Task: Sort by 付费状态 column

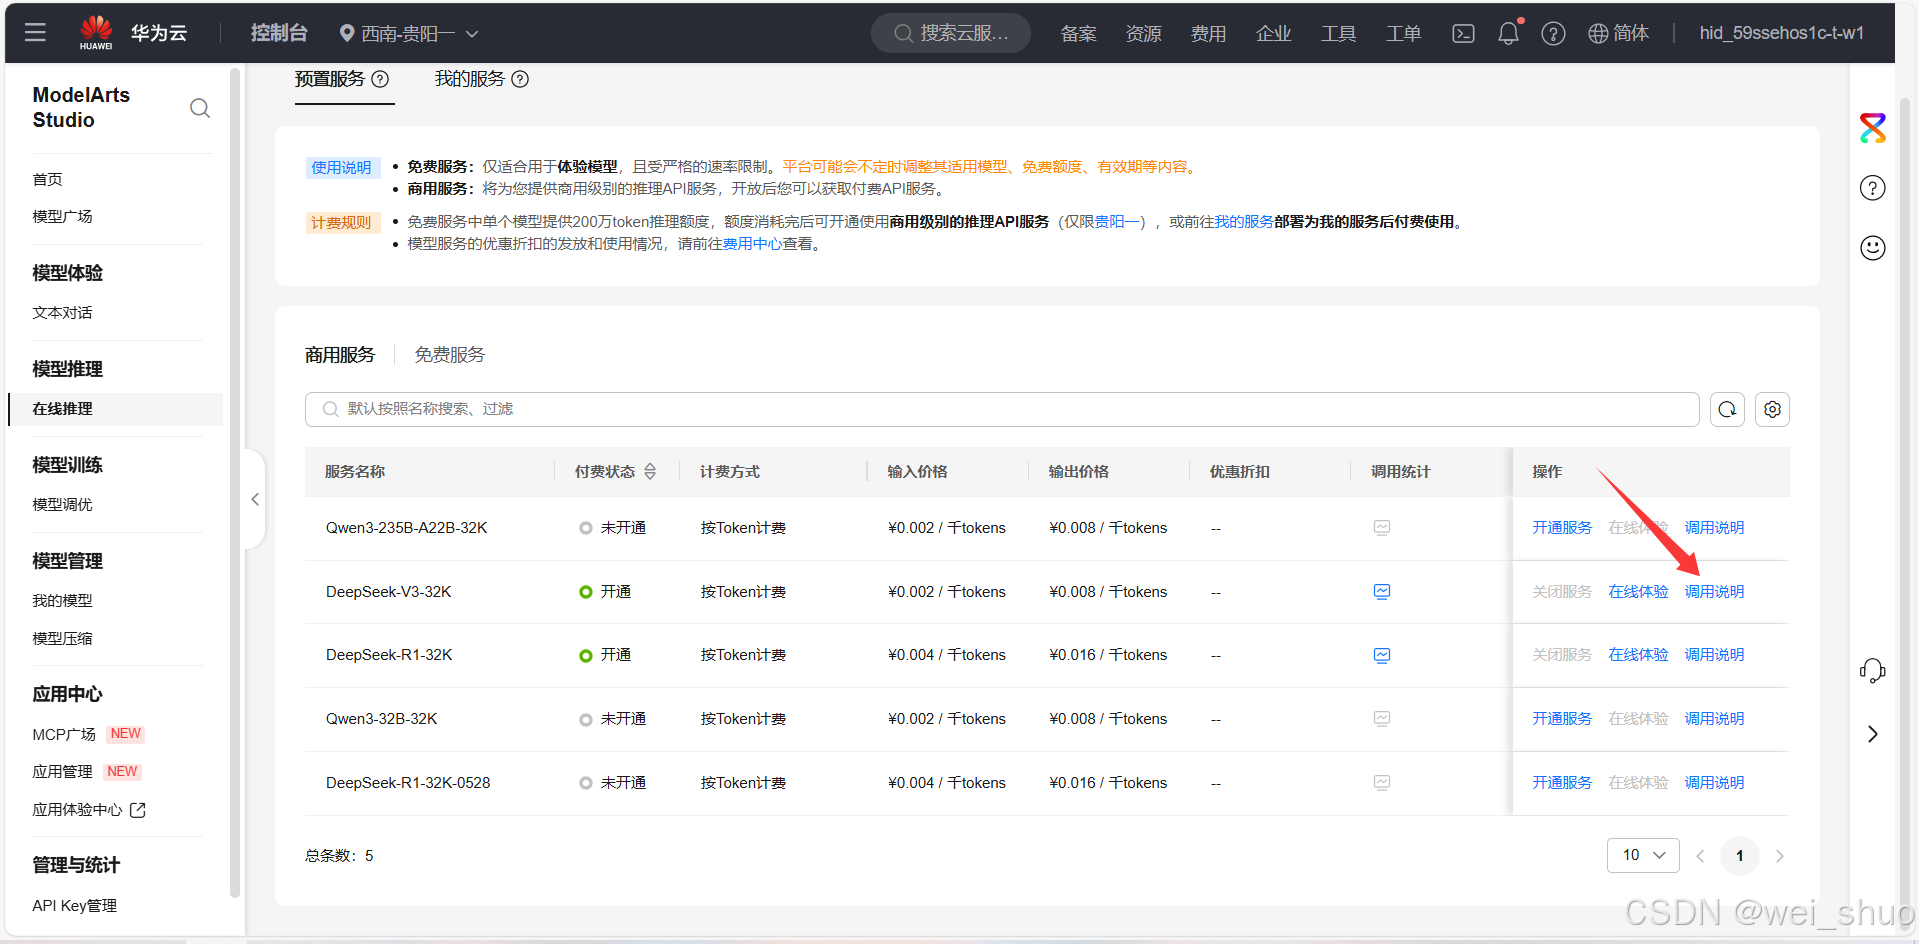Action: pyautogui.click(x=650, y=472)
